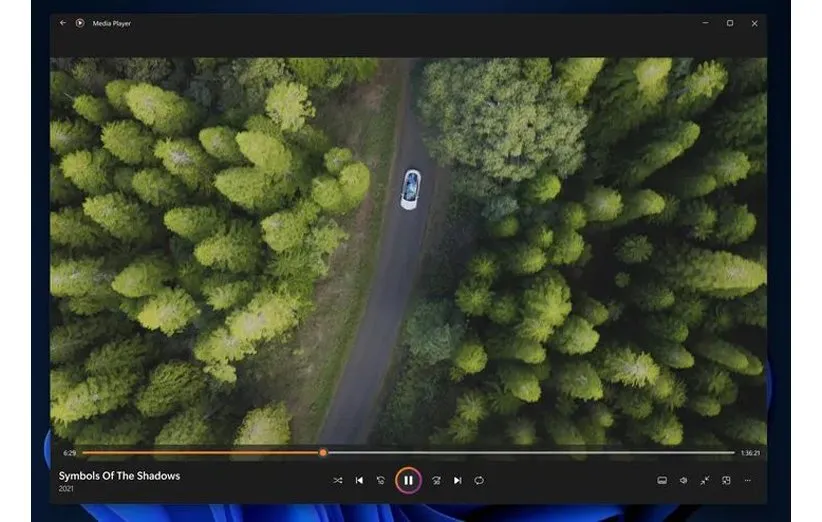This screenshot has width=822, height=522.
Task: Click the seek bar position handle
Action: point(323,452)
